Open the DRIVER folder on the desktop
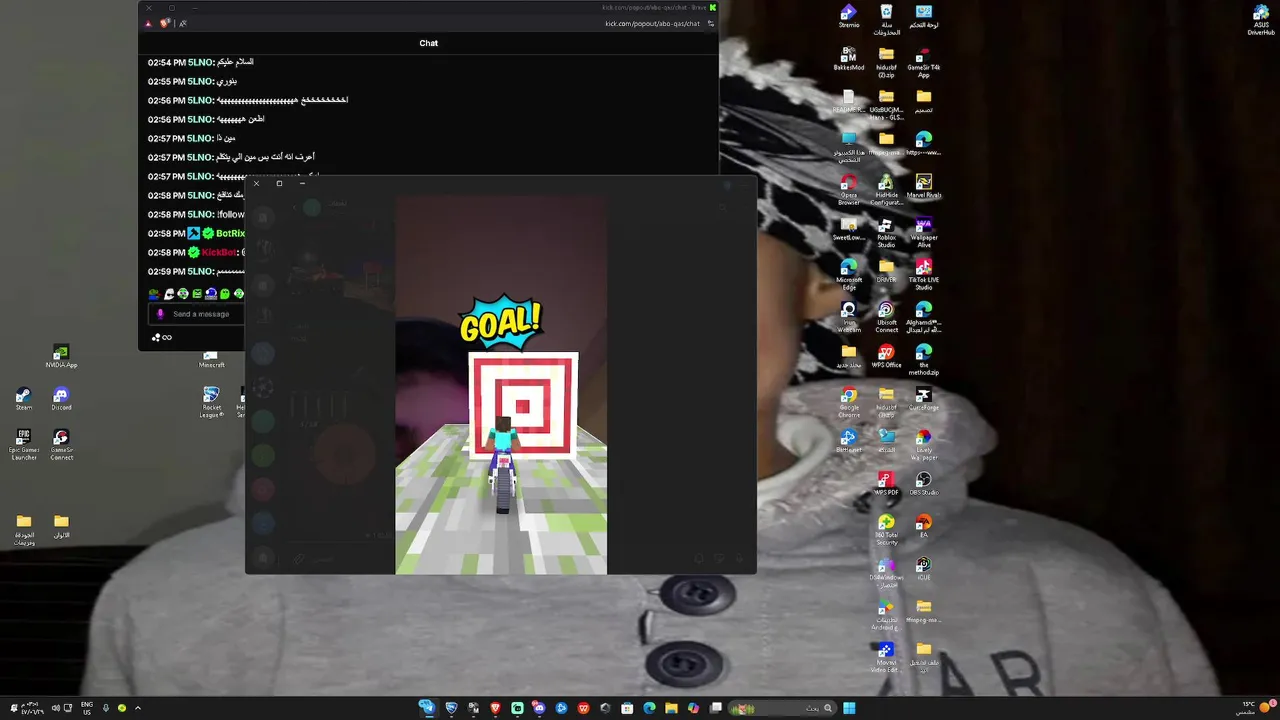This screenshot has width=1280, height=720. click(x=886, y=272)
